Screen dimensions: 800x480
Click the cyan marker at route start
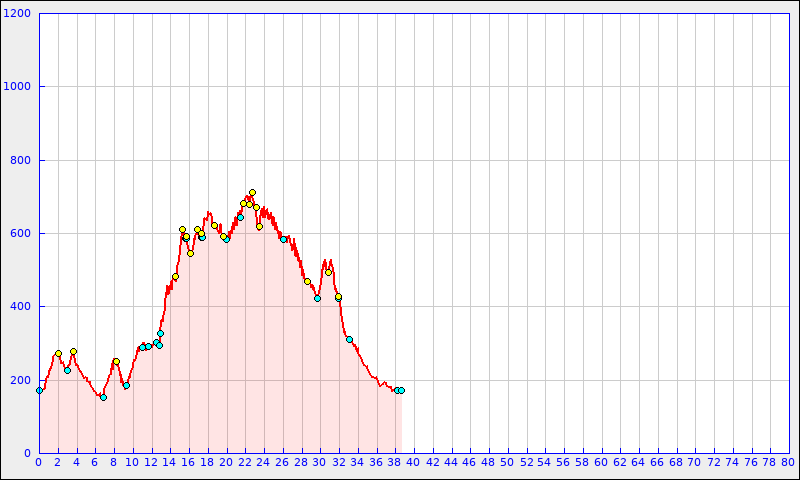coord(39,390)
